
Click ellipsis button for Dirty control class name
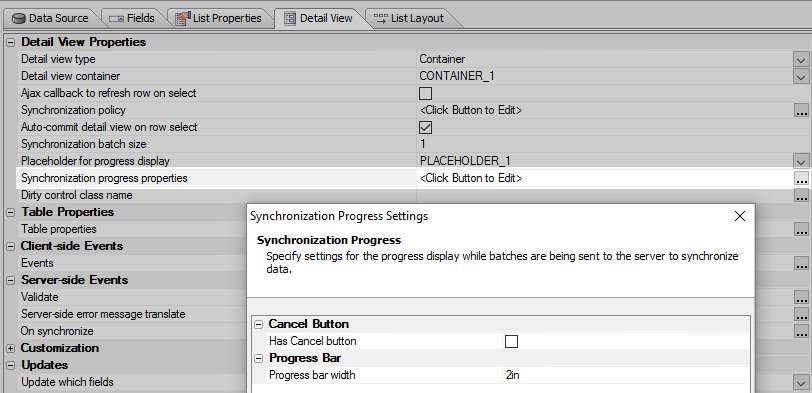tap(801, 196)
